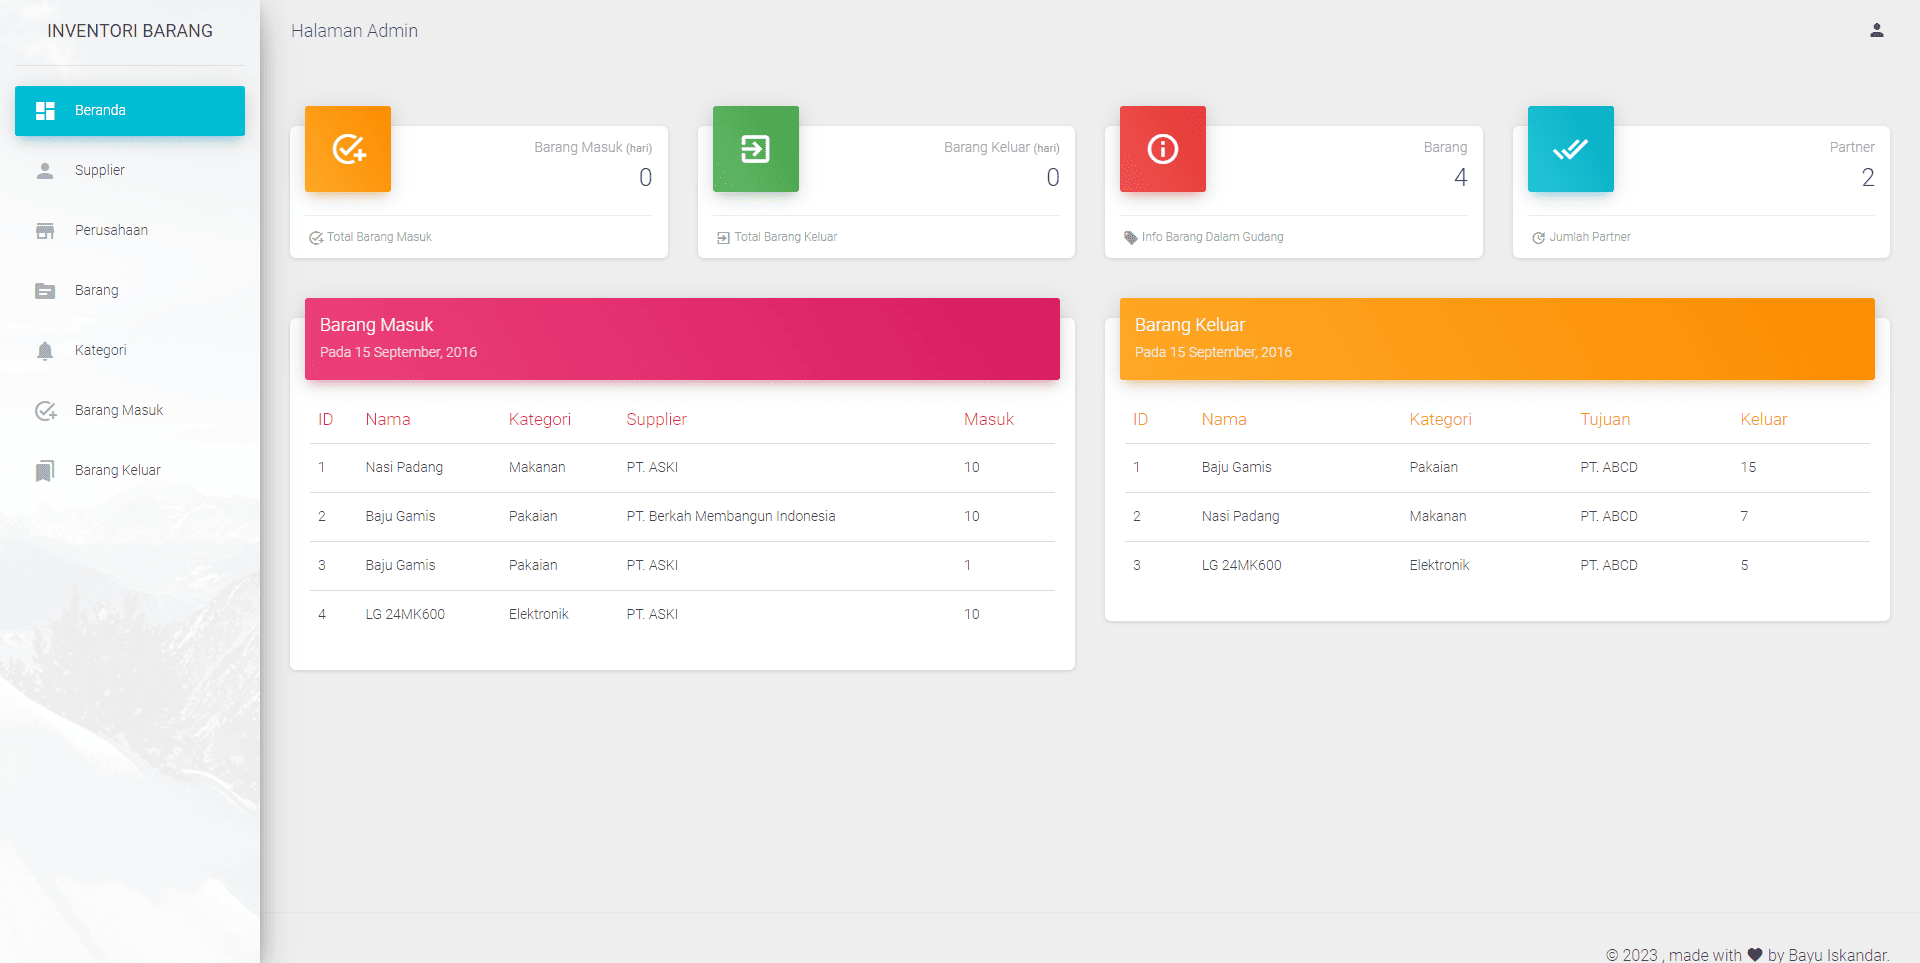Click the Perusahaan store icon in sidebar
This screenshot has width=1920, height=963.
click(45, 231)
